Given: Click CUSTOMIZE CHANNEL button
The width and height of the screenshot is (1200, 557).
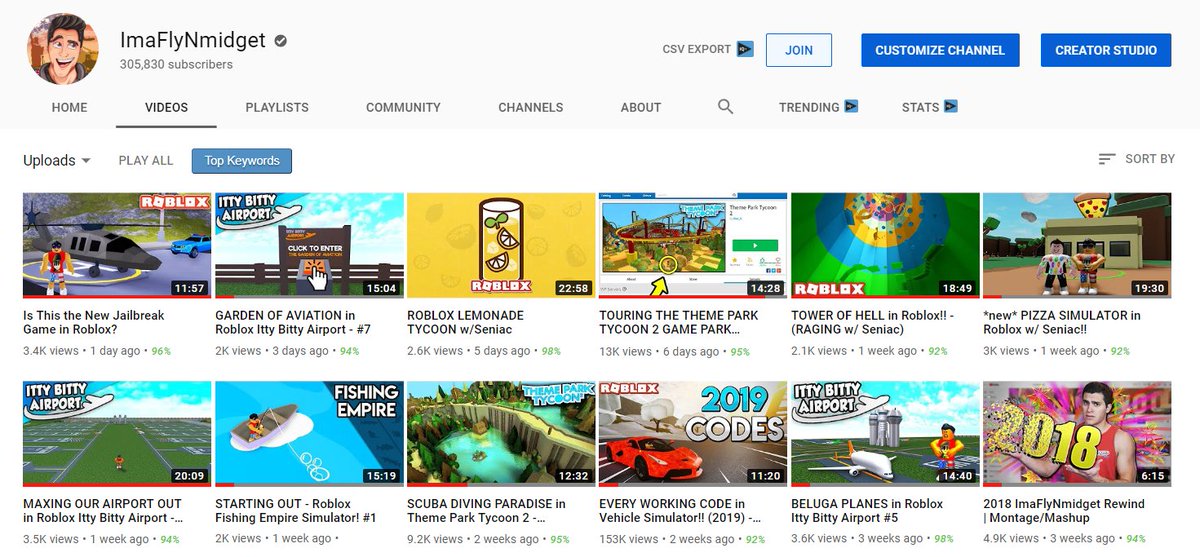Looking at the screenshot, I should [x=940, y=50].
